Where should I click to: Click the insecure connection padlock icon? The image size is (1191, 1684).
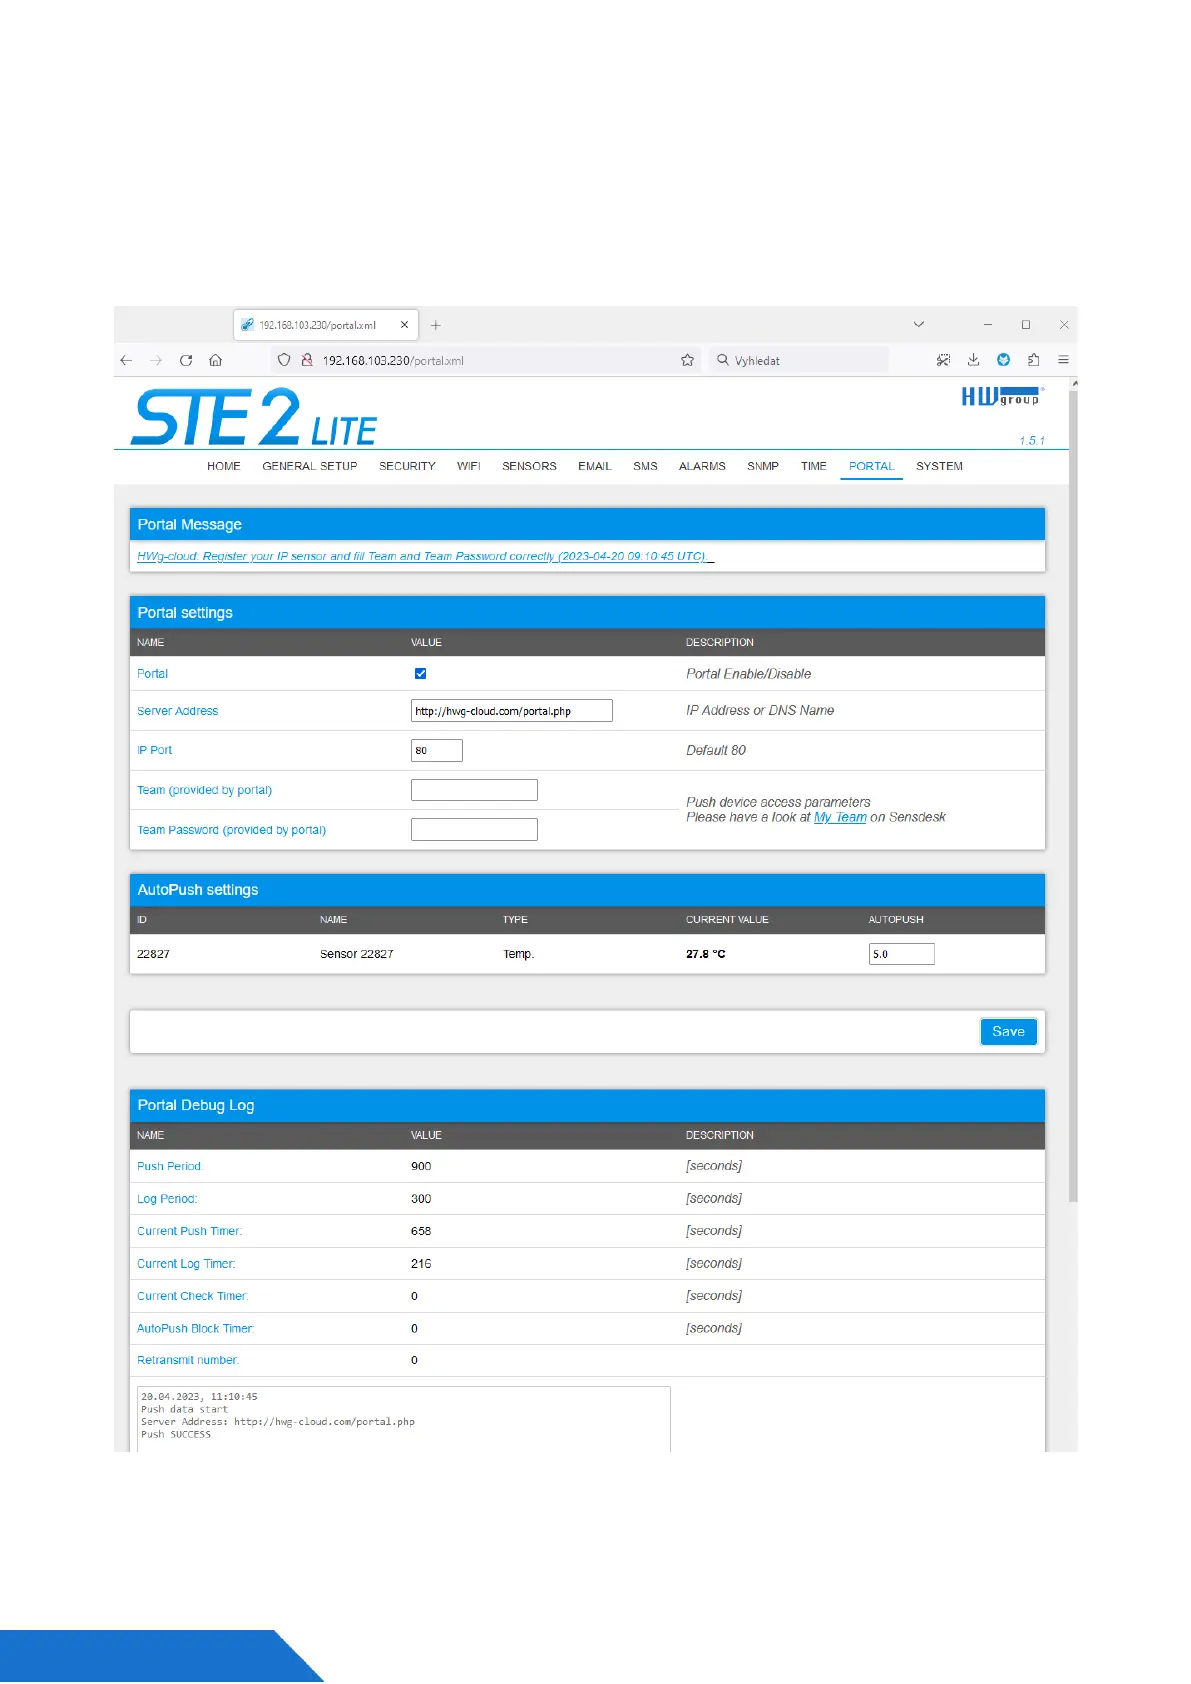click(307, 360)
